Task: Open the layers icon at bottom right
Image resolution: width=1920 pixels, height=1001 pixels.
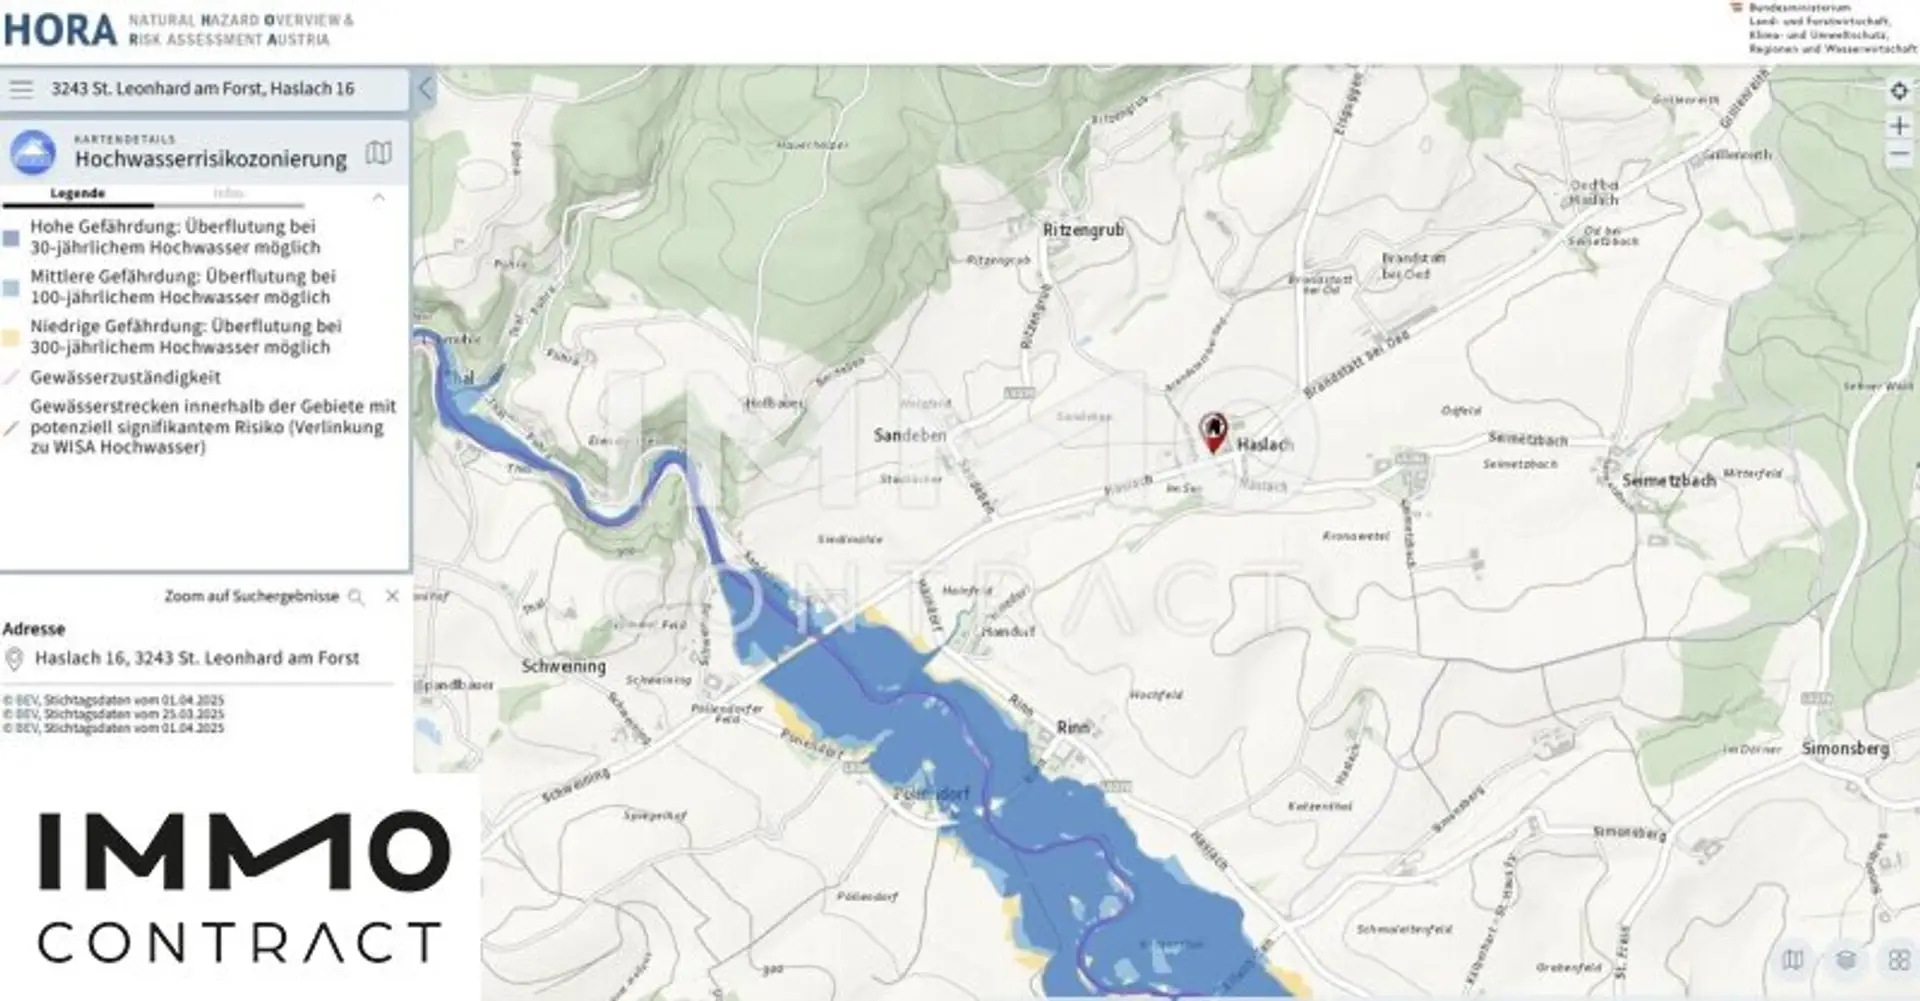Action: tap(1846, 960)
